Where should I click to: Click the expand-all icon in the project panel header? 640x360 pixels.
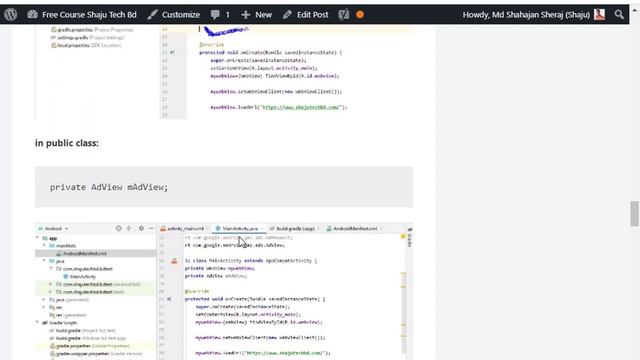click(x=129, y=228)
